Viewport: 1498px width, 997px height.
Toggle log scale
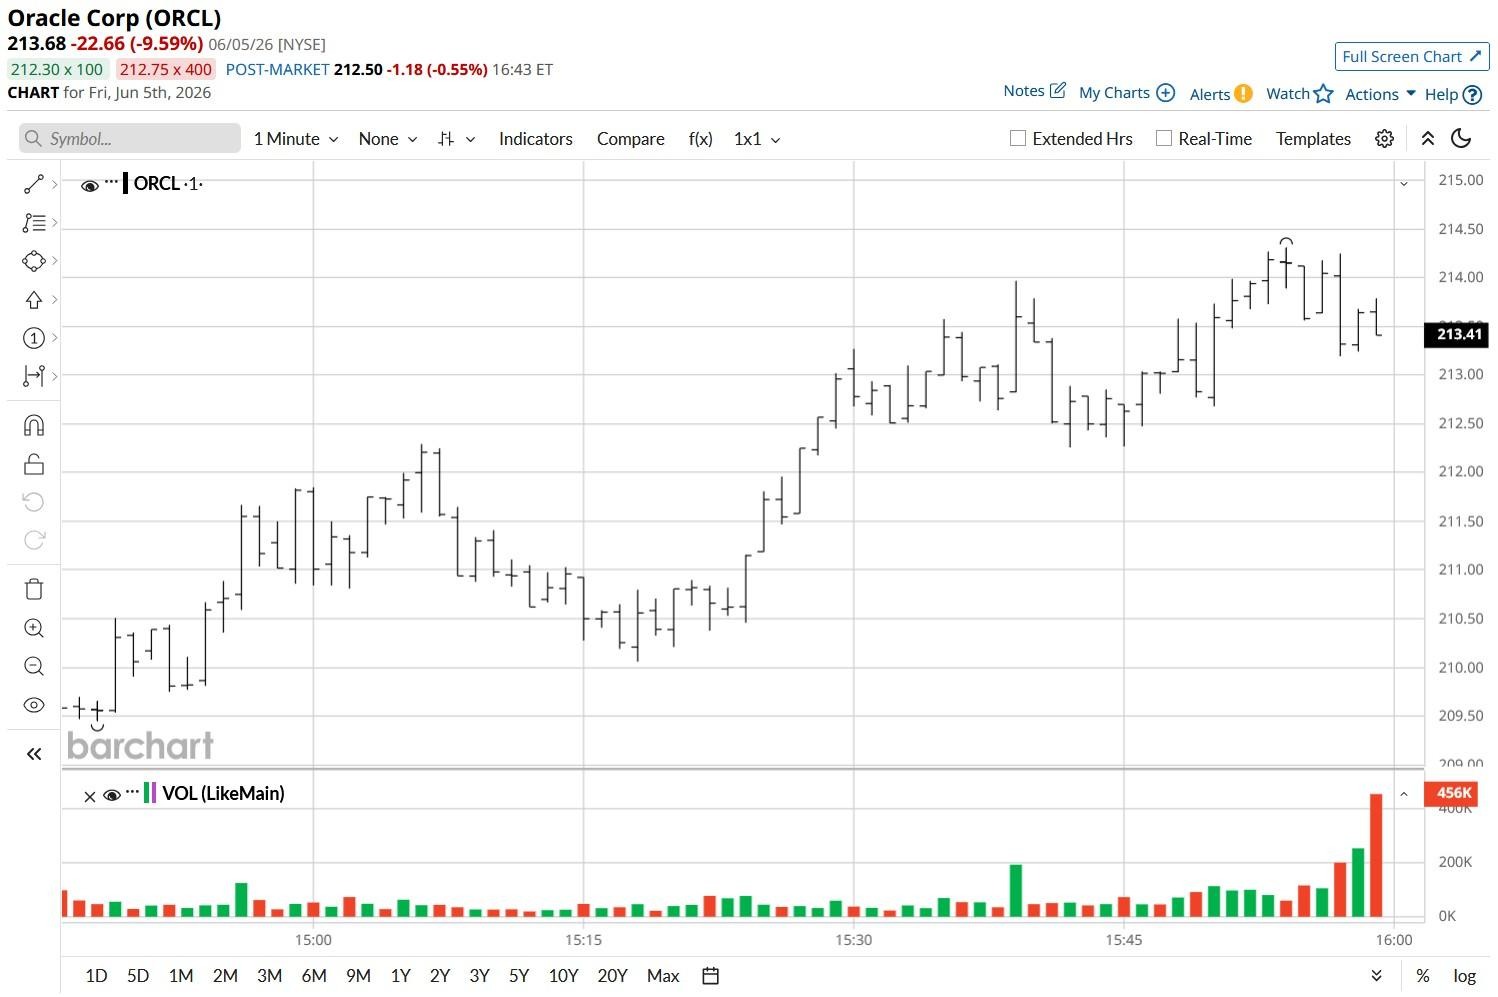(x=1464, y=976)
